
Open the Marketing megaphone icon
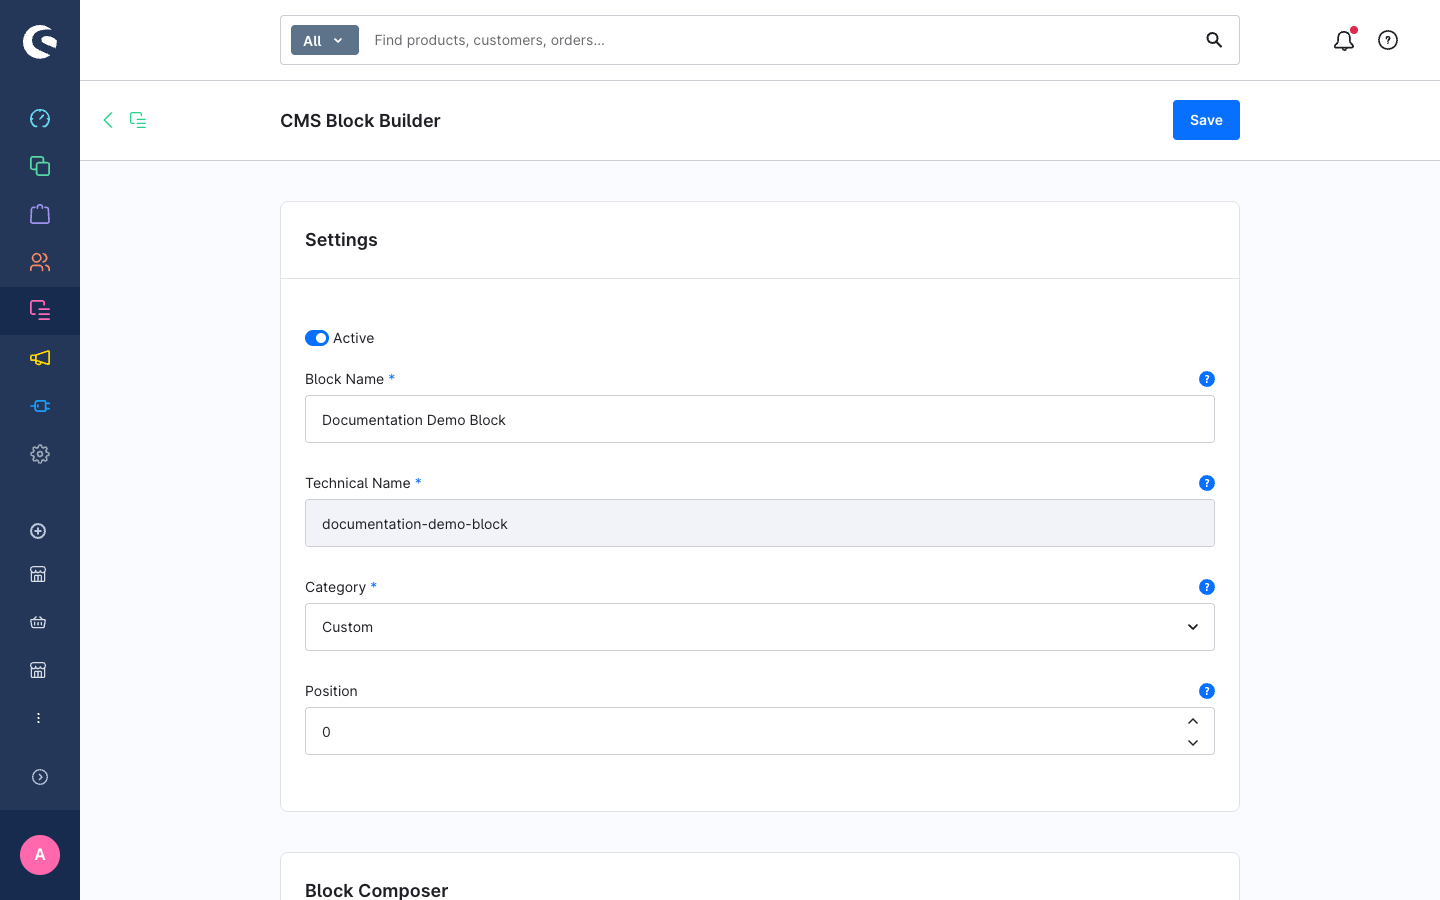coord(40,358)
